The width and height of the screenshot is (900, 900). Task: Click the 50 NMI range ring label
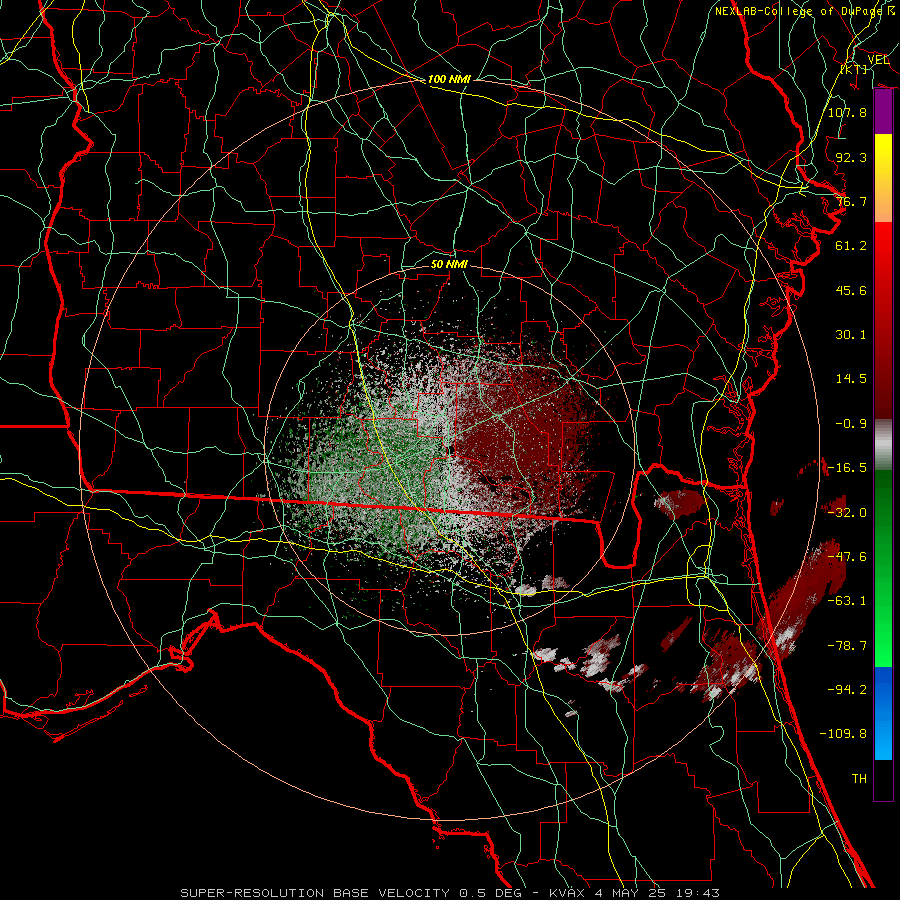pos(449,264)
